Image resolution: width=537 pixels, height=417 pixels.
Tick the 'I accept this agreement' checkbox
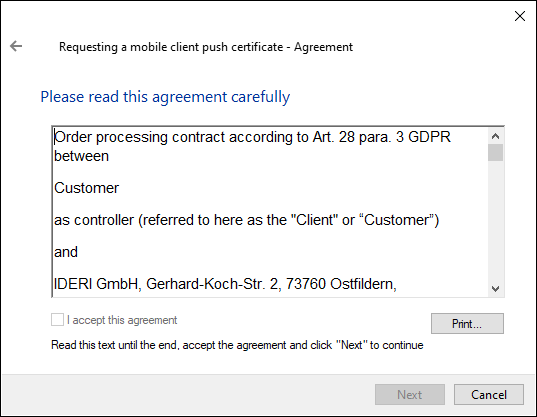[x=57, y=320]
